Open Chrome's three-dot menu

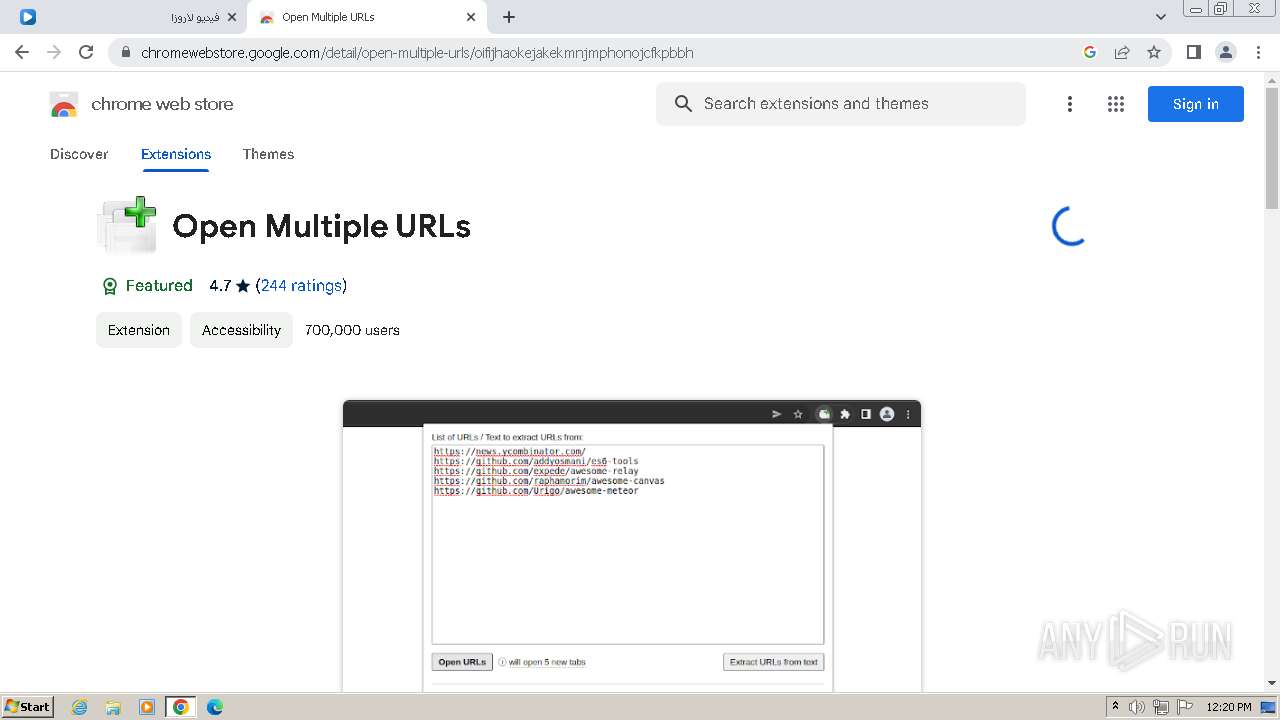pyautogui.click(x=1258, y=52)
